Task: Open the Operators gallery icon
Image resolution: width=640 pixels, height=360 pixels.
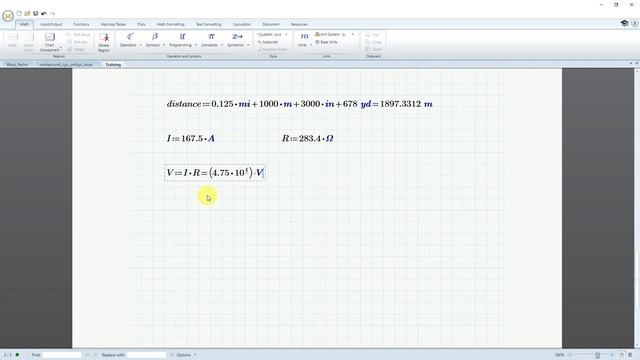Action: (x=130, y=37)
